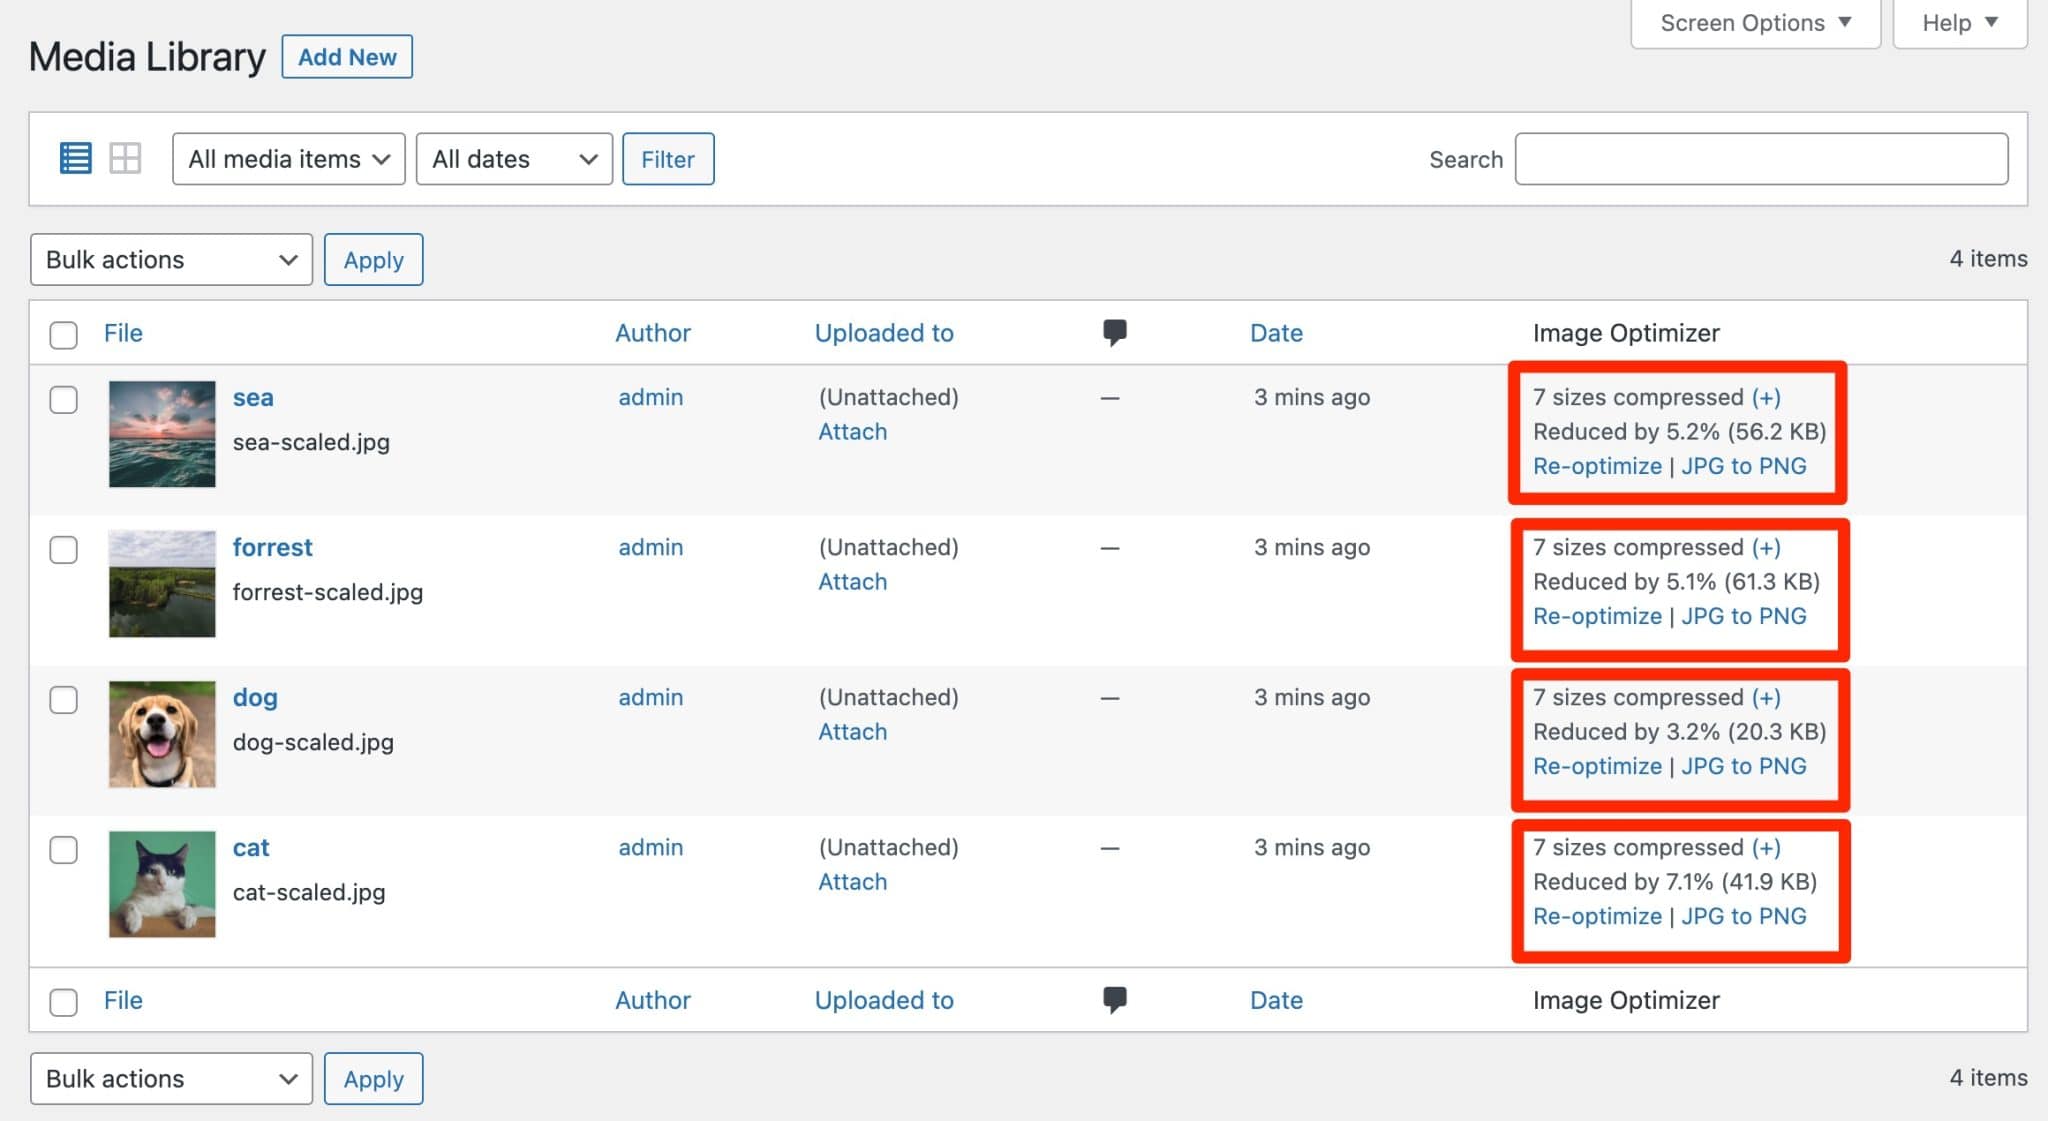Open the sea image thumbnail
The height and width of the screenshot is (1121, 2048).
pyautogui.click(x=162, y=434)
